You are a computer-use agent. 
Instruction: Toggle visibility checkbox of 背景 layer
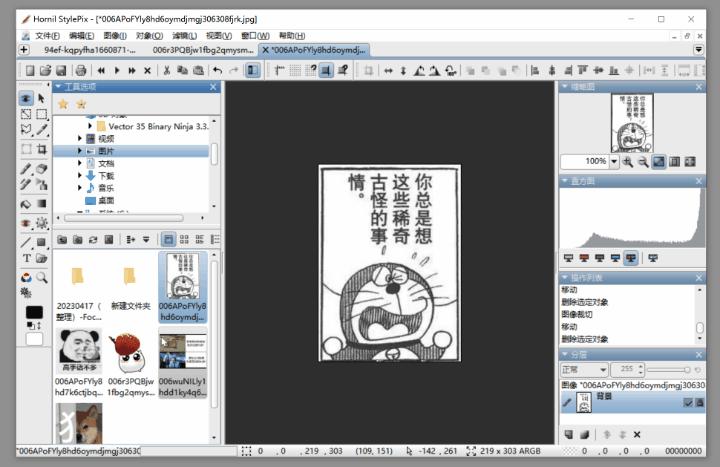[x=686, y=403]
